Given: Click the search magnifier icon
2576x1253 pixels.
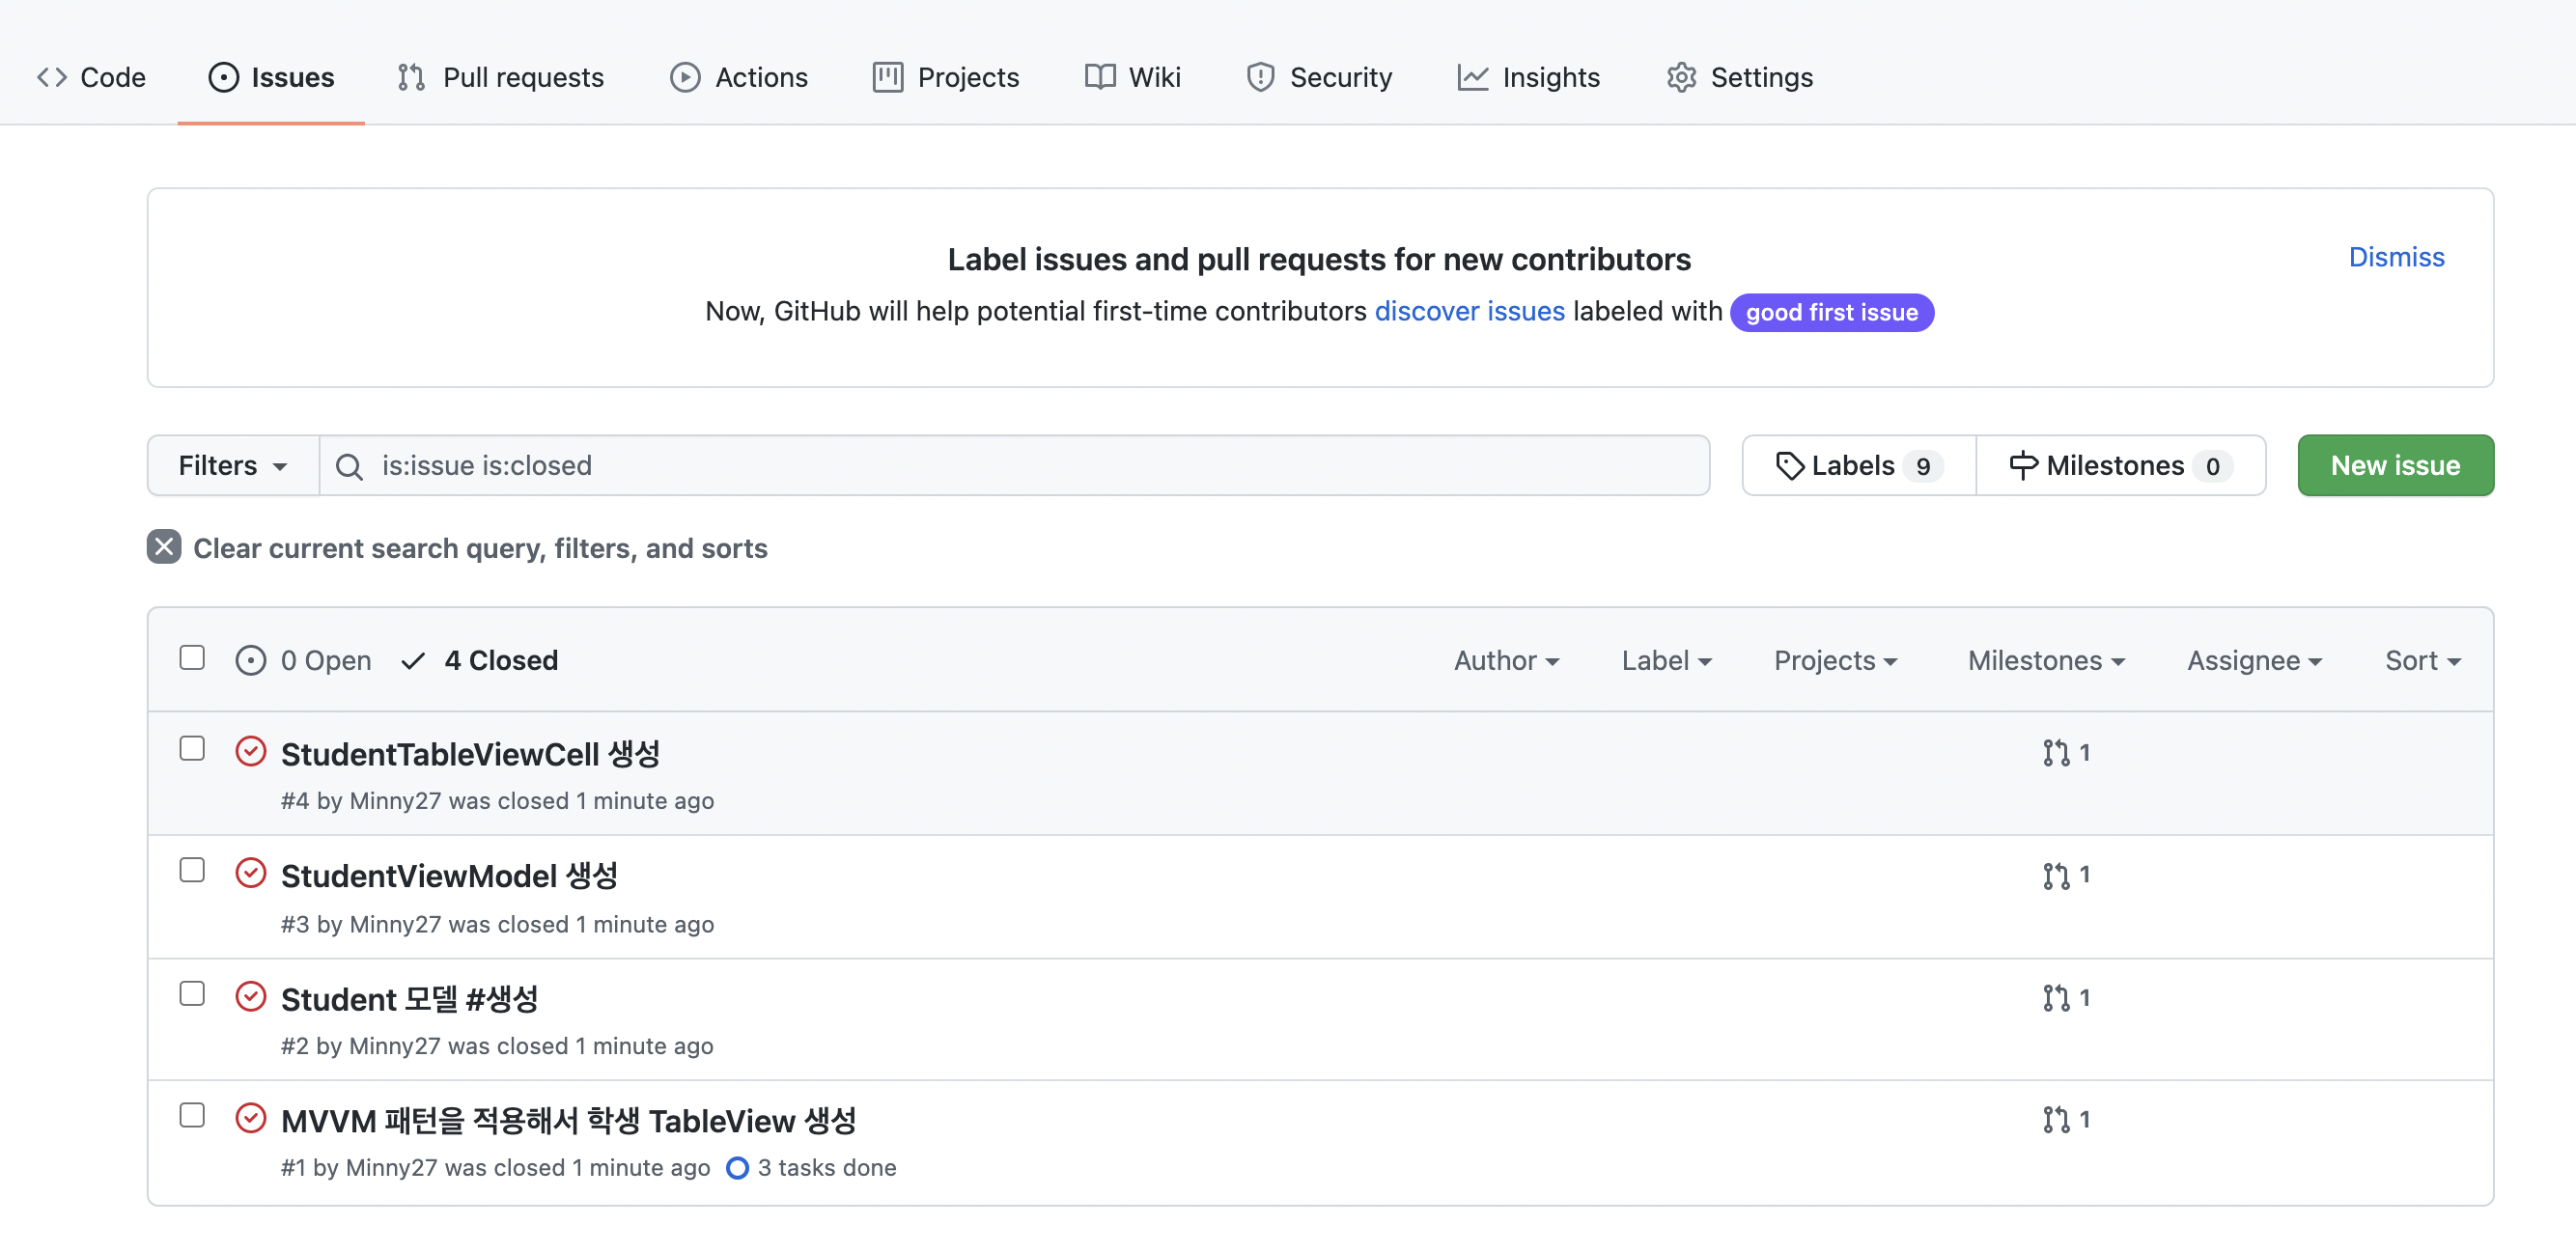Looking at the screenshot, I should coord(349,466).
